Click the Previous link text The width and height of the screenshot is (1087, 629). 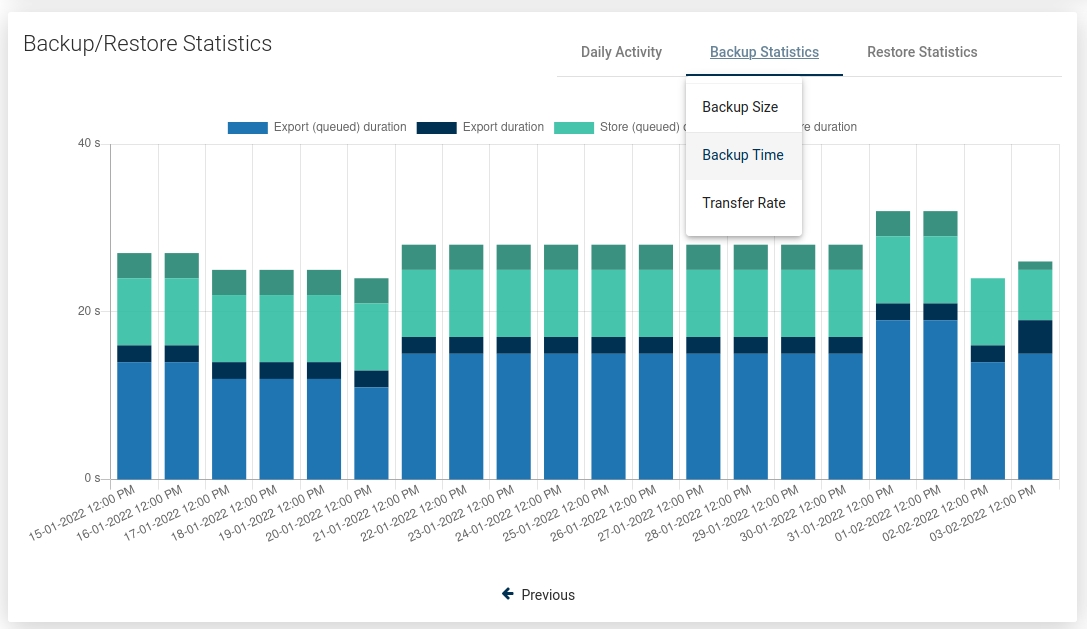click(548, 595)
